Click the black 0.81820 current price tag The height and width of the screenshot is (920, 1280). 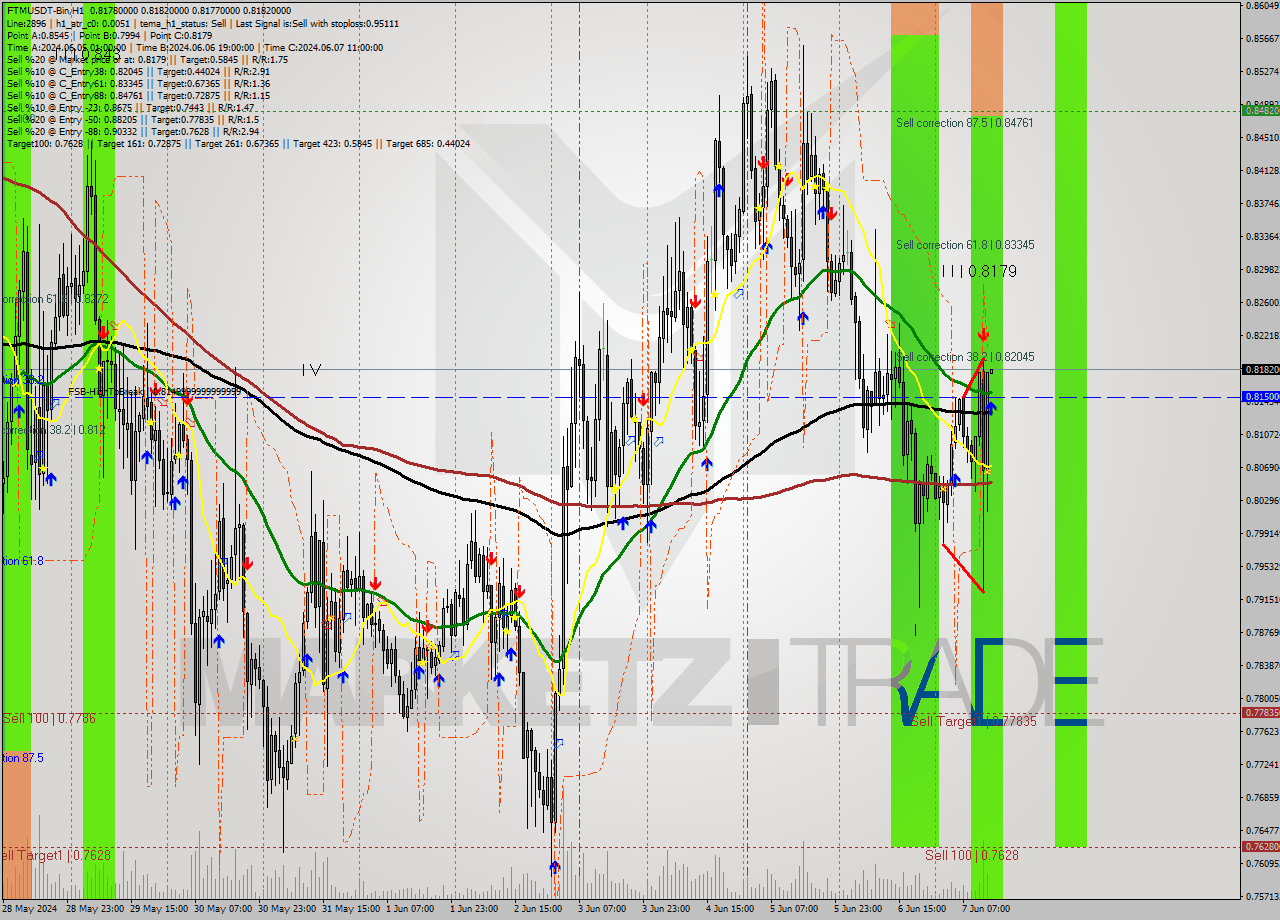coord(1260,369)
